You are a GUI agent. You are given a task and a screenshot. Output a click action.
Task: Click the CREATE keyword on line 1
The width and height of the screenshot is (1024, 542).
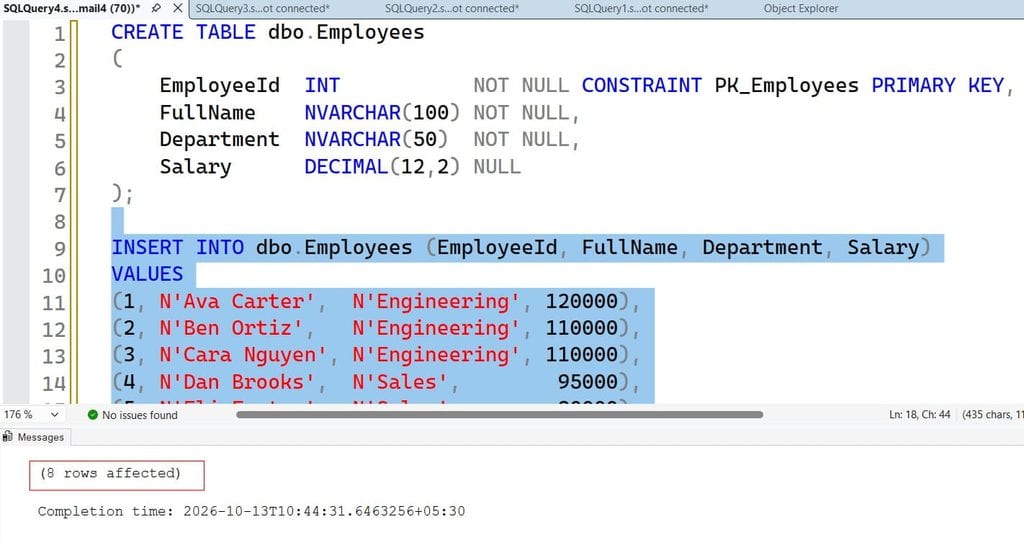(147, 32)
